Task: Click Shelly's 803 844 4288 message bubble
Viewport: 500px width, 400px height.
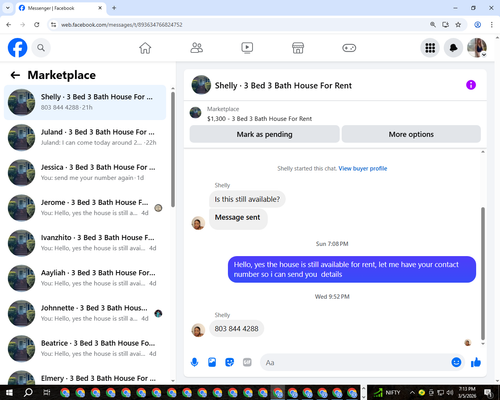Action: (x=236, y=329)
